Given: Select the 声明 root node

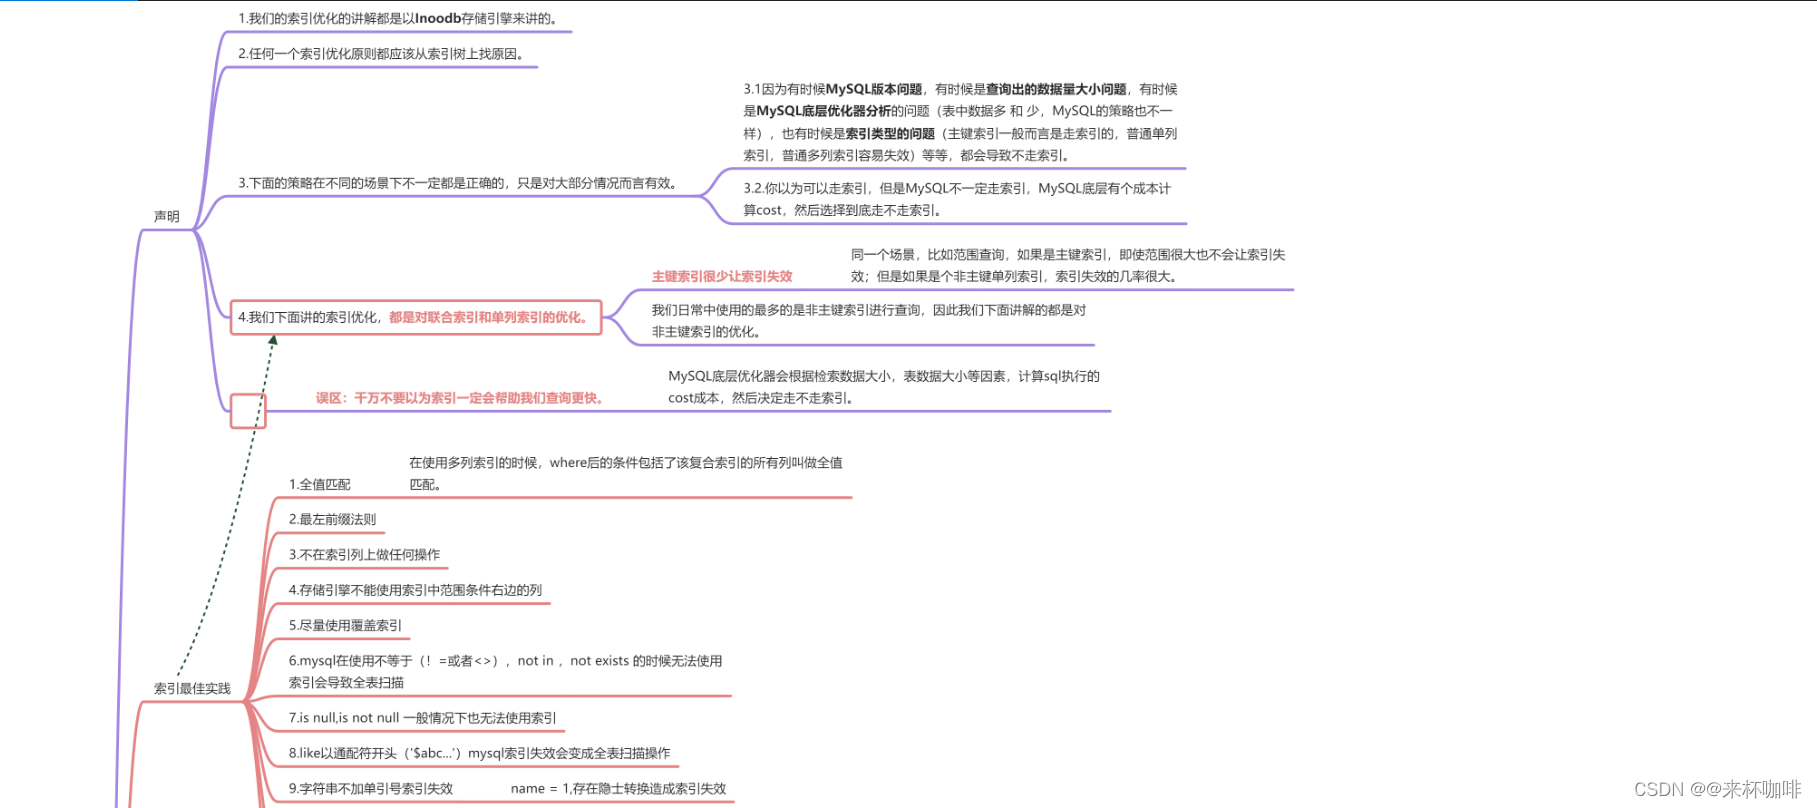Looking at the screenshot, I should tap(167, 216).
